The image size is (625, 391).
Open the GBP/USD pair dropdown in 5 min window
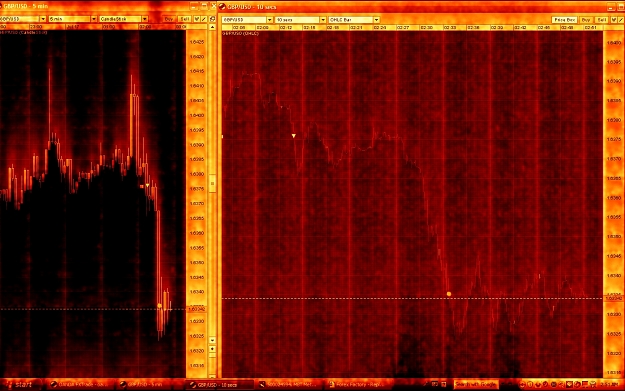click(x=43, y=19)
